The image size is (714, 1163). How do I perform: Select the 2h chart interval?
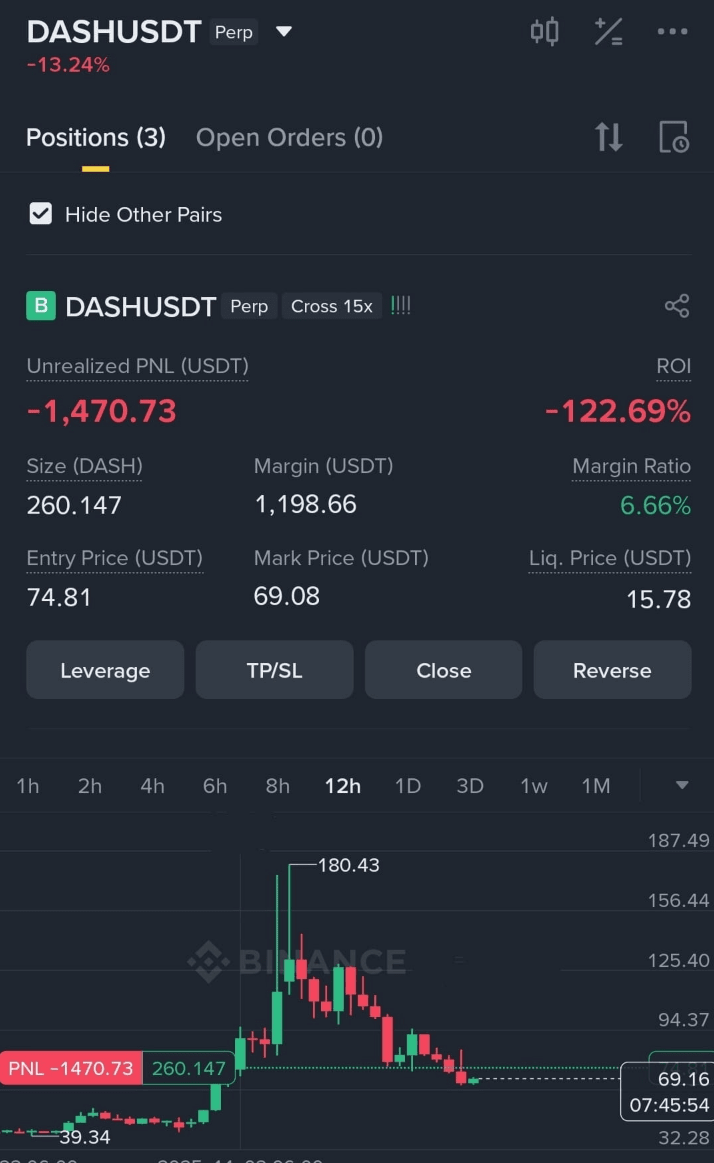pyautogui.click(x=90, y=785)
